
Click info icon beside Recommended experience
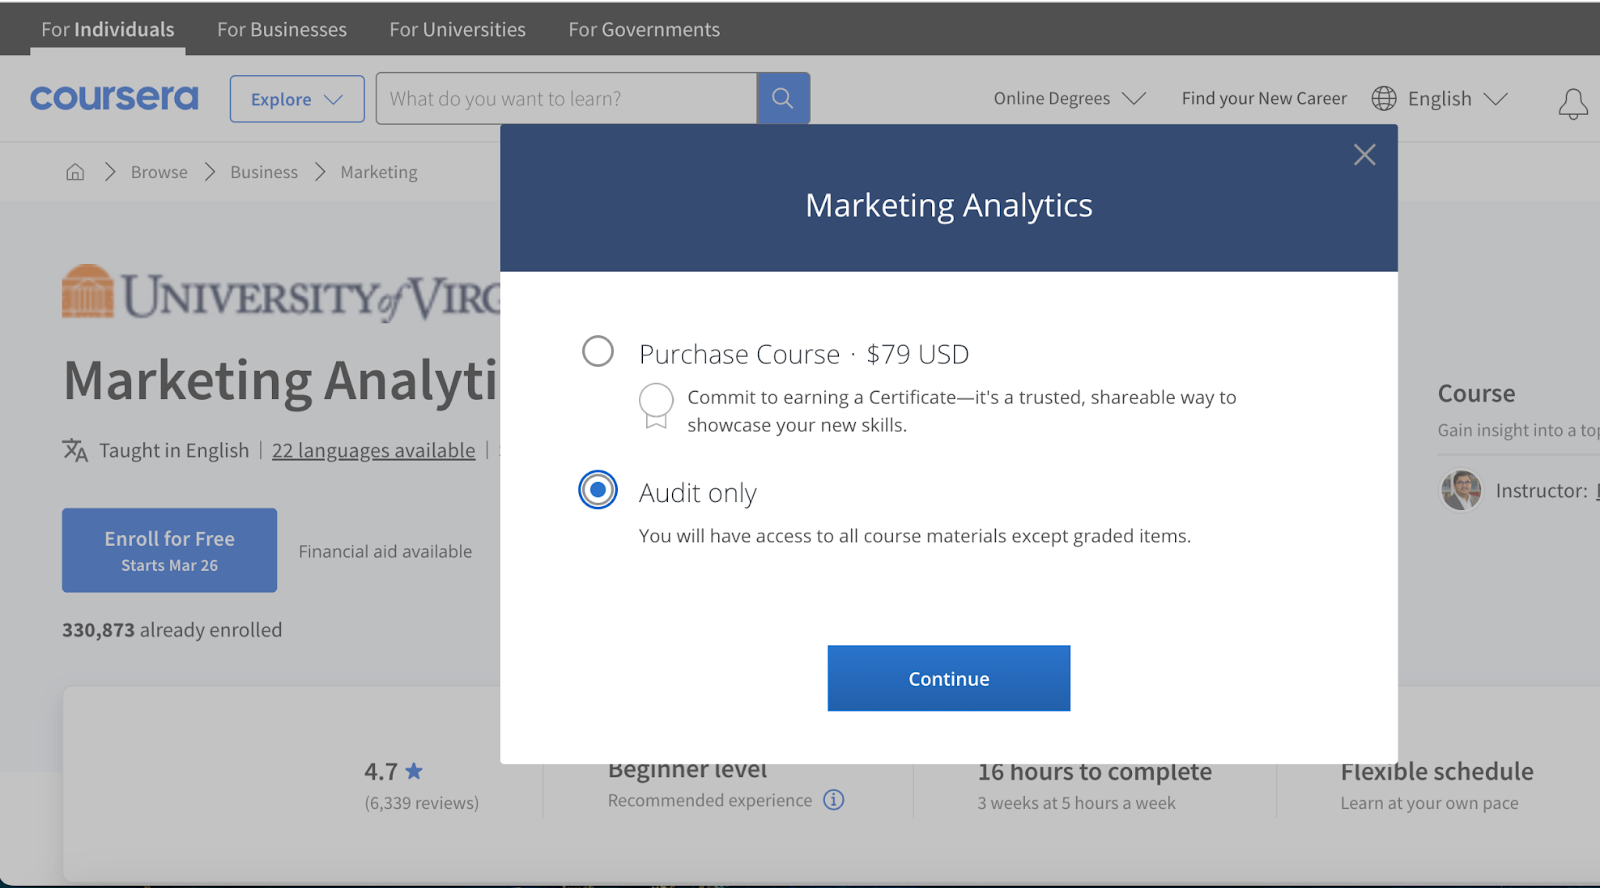click(834, 800)
